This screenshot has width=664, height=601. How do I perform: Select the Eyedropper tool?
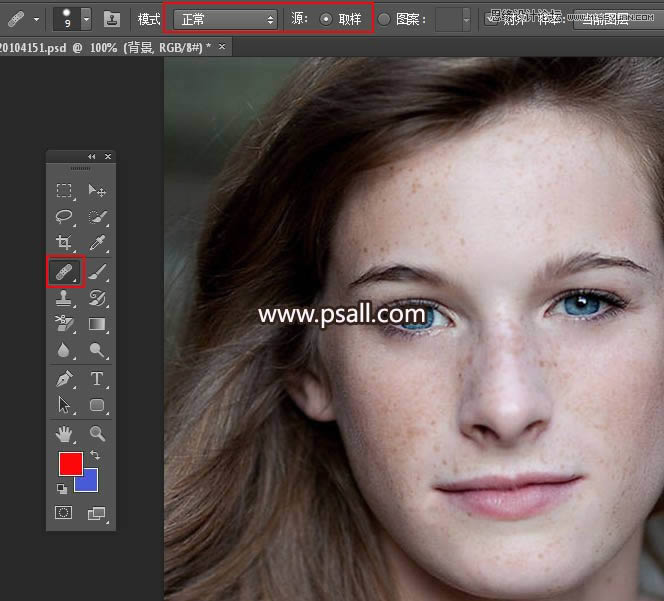pyautogui.click(x=98, y=243)
